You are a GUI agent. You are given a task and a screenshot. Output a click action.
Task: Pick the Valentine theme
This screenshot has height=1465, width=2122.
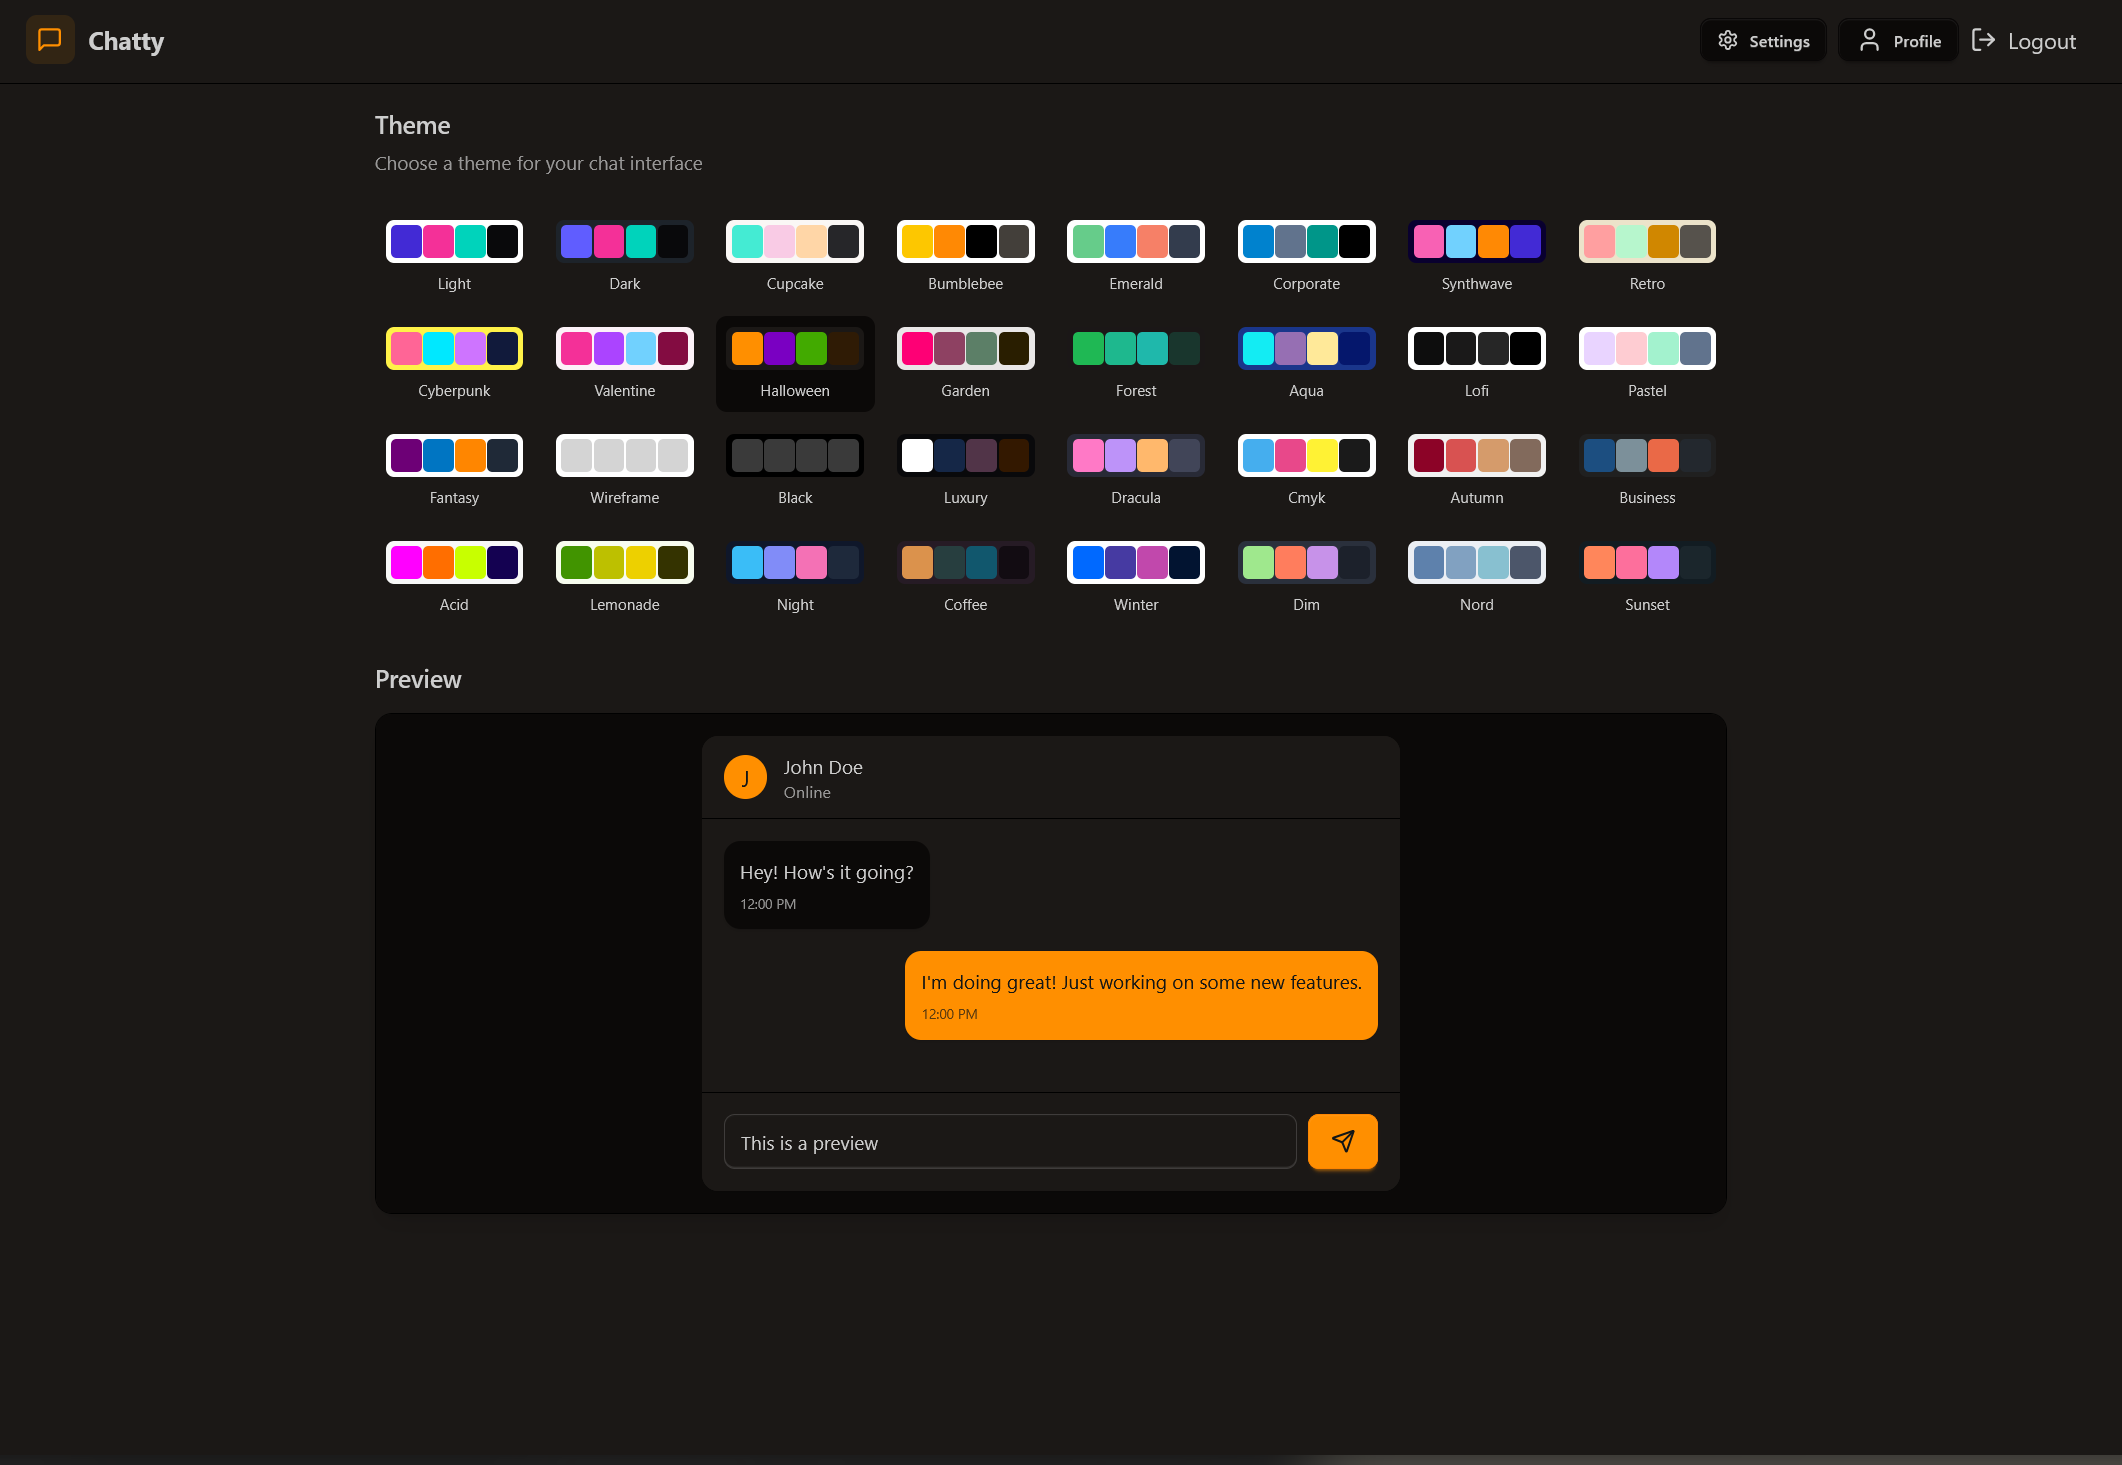point(625,363)
